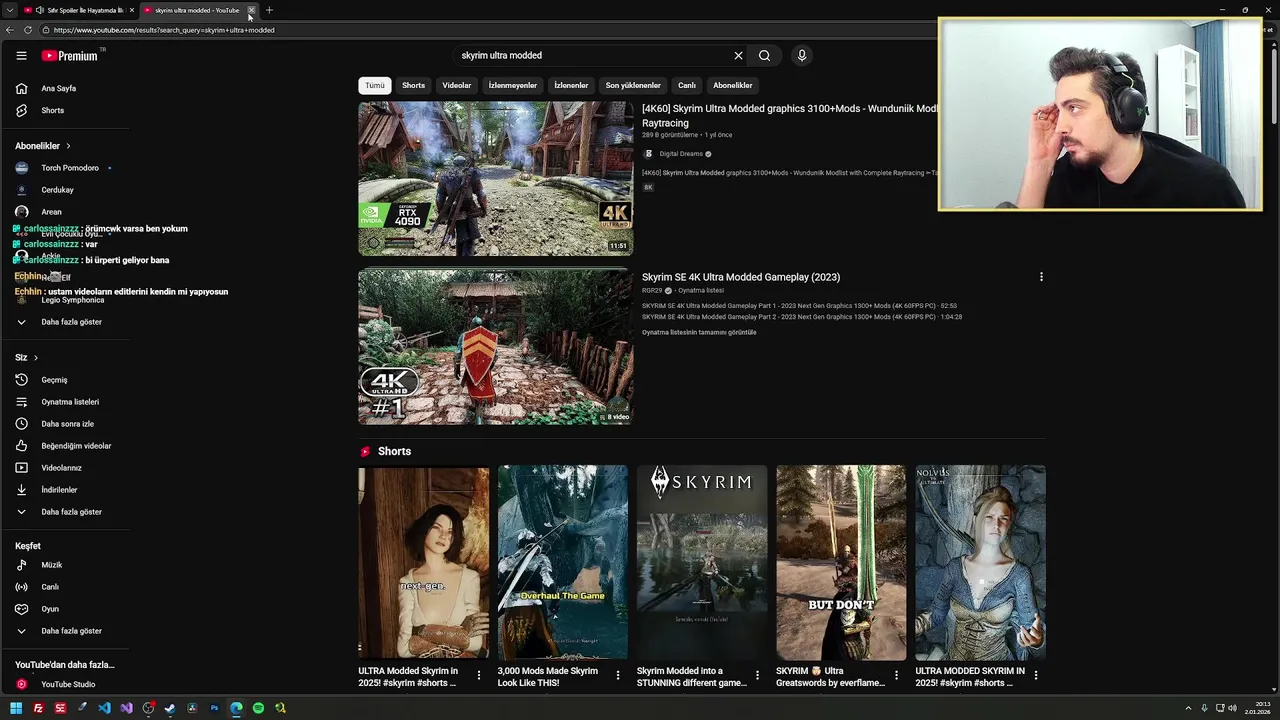Viewport: 1280px width, 720px height.
Task: Click the browser address bar URL
Action: 164,30
